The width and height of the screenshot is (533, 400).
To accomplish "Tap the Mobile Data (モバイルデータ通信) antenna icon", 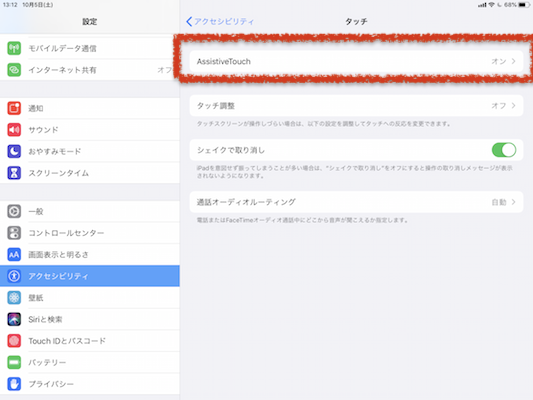I will click(x=14, y=48).
